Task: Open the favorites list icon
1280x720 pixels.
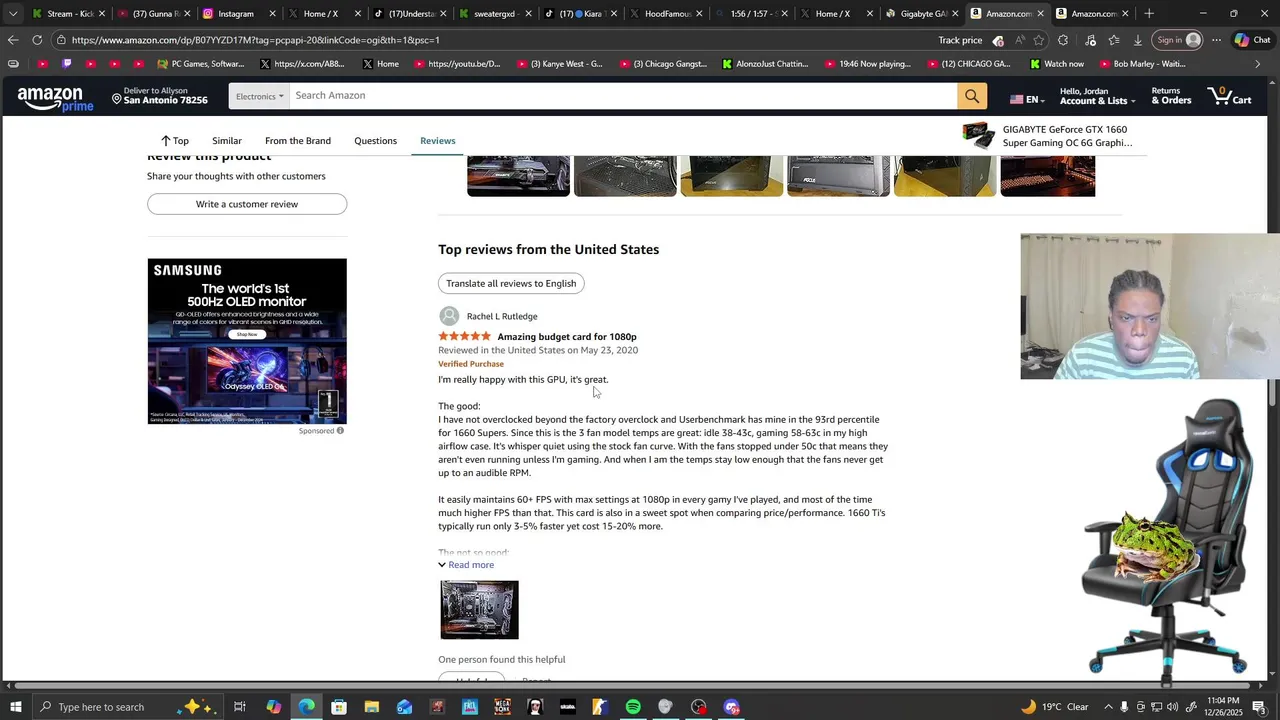Action: pos(1114,40)
